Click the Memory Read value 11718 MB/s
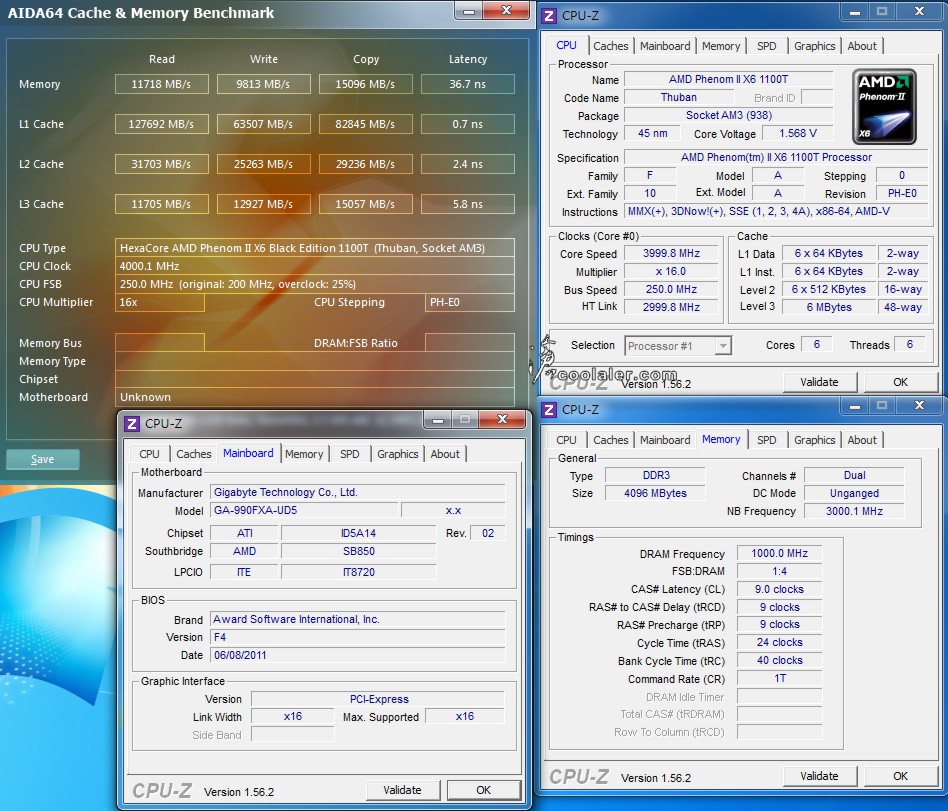 [161, 84]
